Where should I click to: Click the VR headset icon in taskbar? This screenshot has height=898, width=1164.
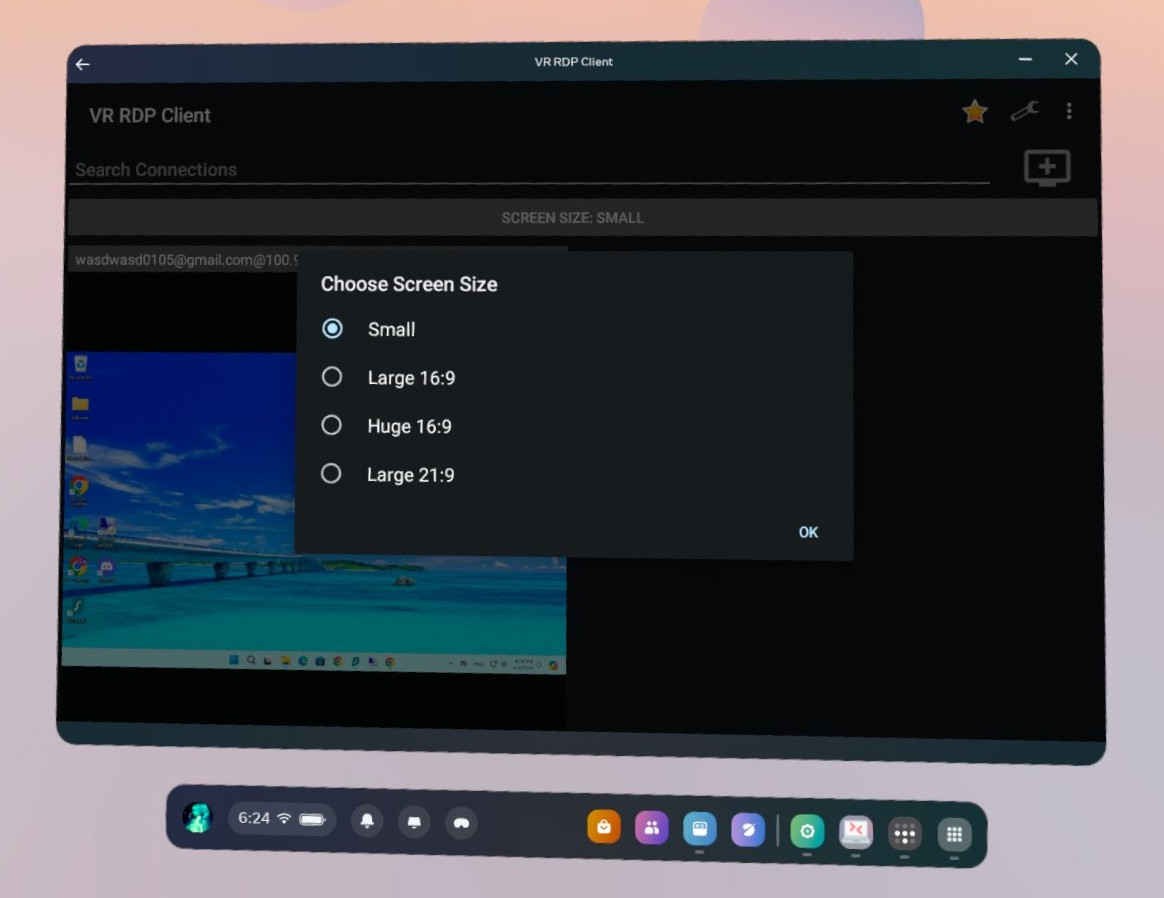(461, 823)
